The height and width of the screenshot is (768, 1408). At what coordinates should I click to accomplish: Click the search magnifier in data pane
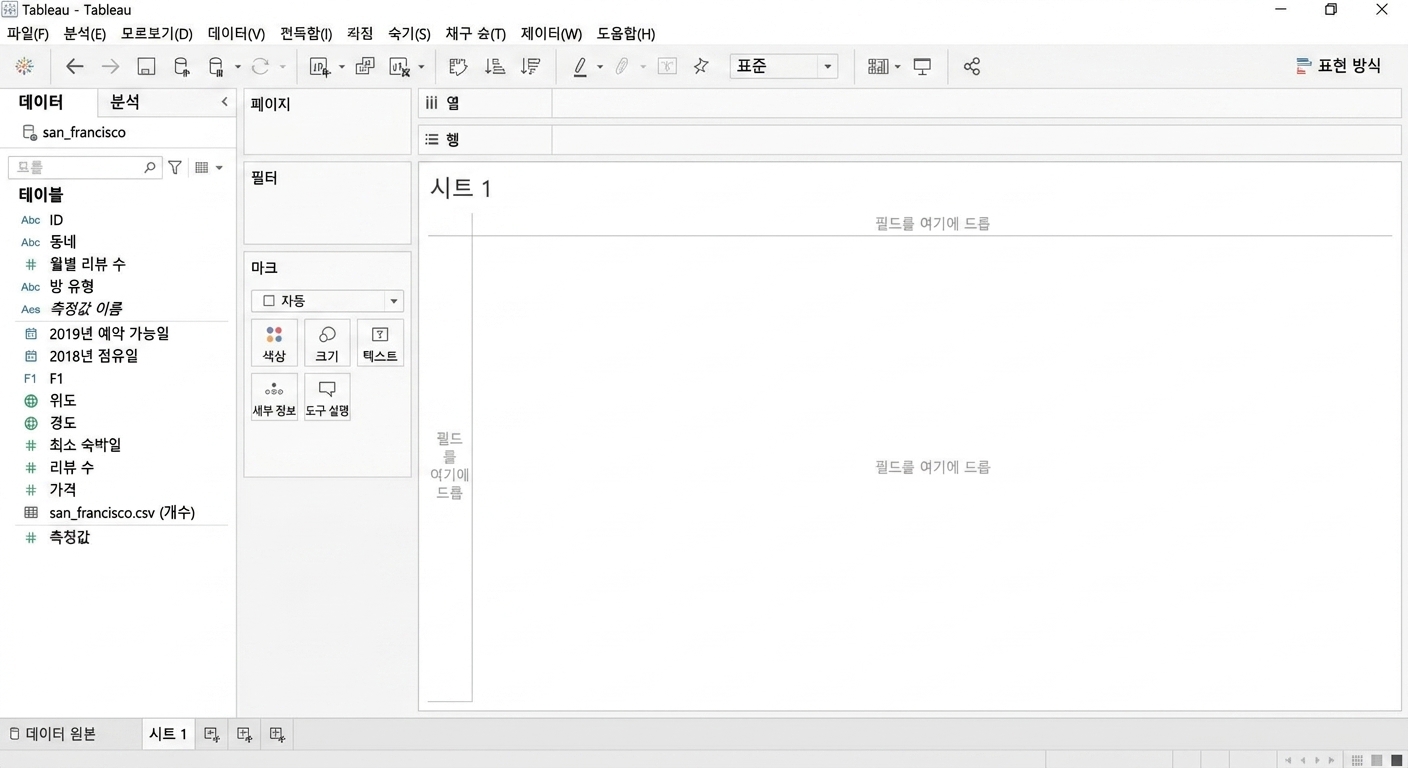coord(150,168)
